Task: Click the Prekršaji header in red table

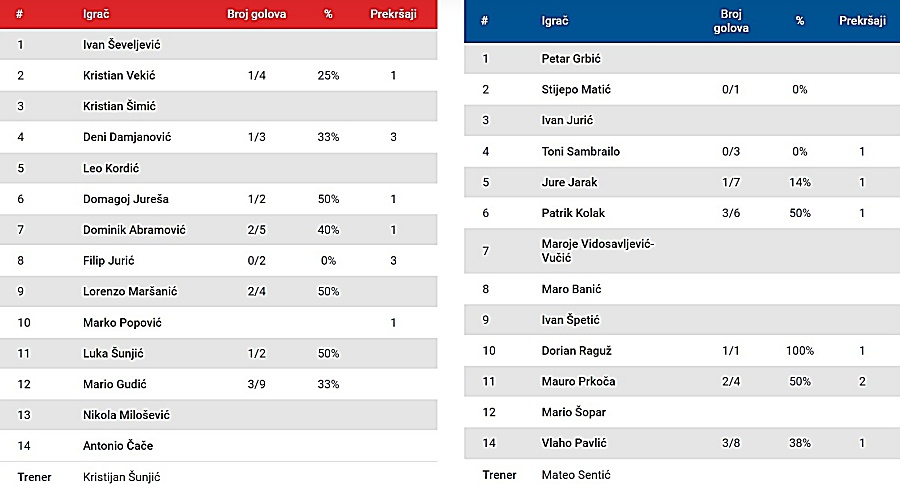Action: [393, 14]
